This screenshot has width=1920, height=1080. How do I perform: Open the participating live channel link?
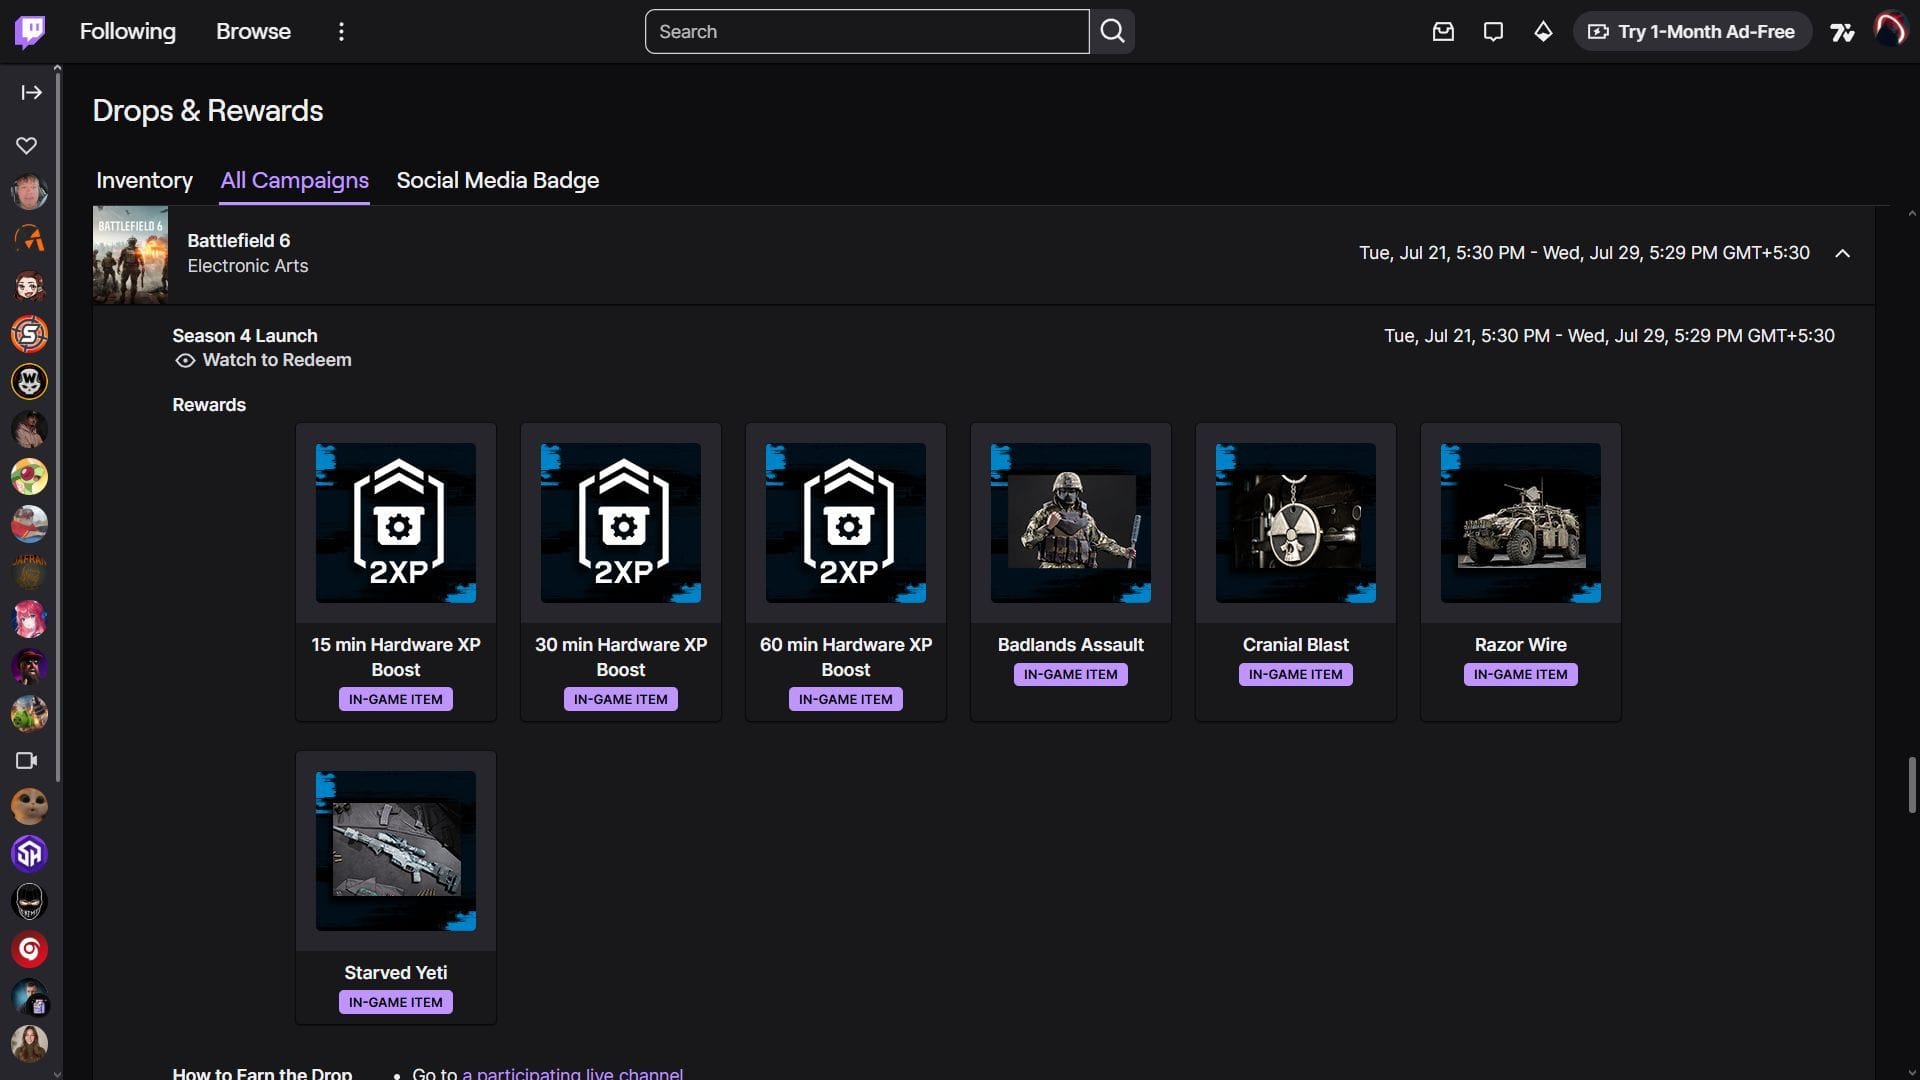coord(573,1073)
